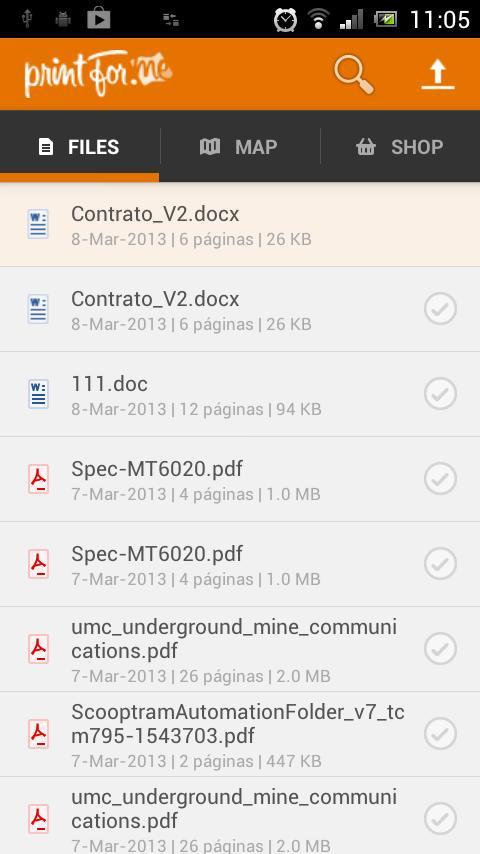Viewport: 480px width, 854px height.
Task: Open the highlighted Contrato_V2.docx file row
Action: click(x=240, y=224)
